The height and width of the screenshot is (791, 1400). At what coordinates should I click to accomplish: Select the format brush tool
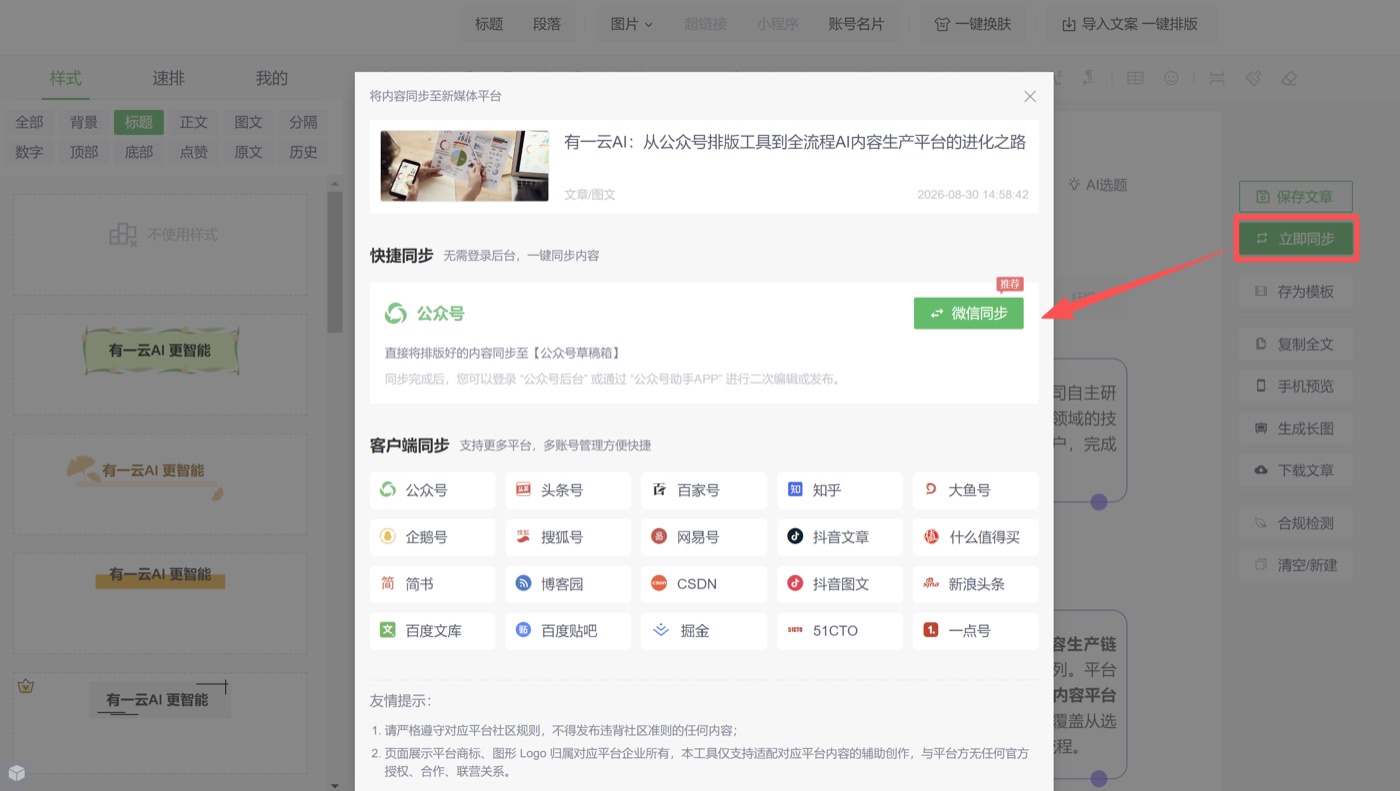pos(1253,78)
